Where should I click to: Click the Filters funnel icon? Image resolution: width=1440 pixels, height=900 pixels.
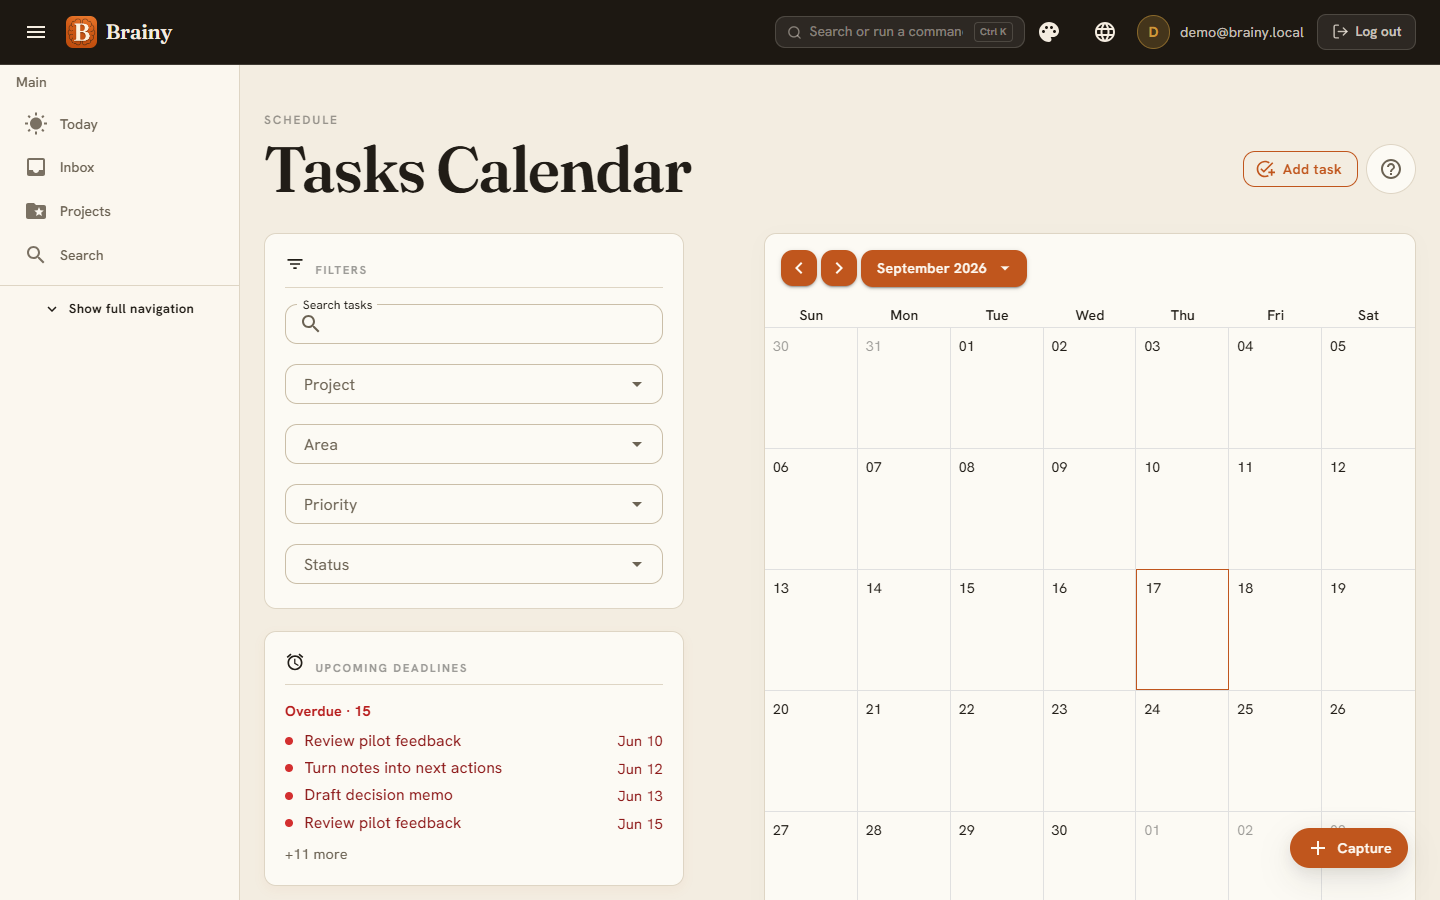pos(295,264)
